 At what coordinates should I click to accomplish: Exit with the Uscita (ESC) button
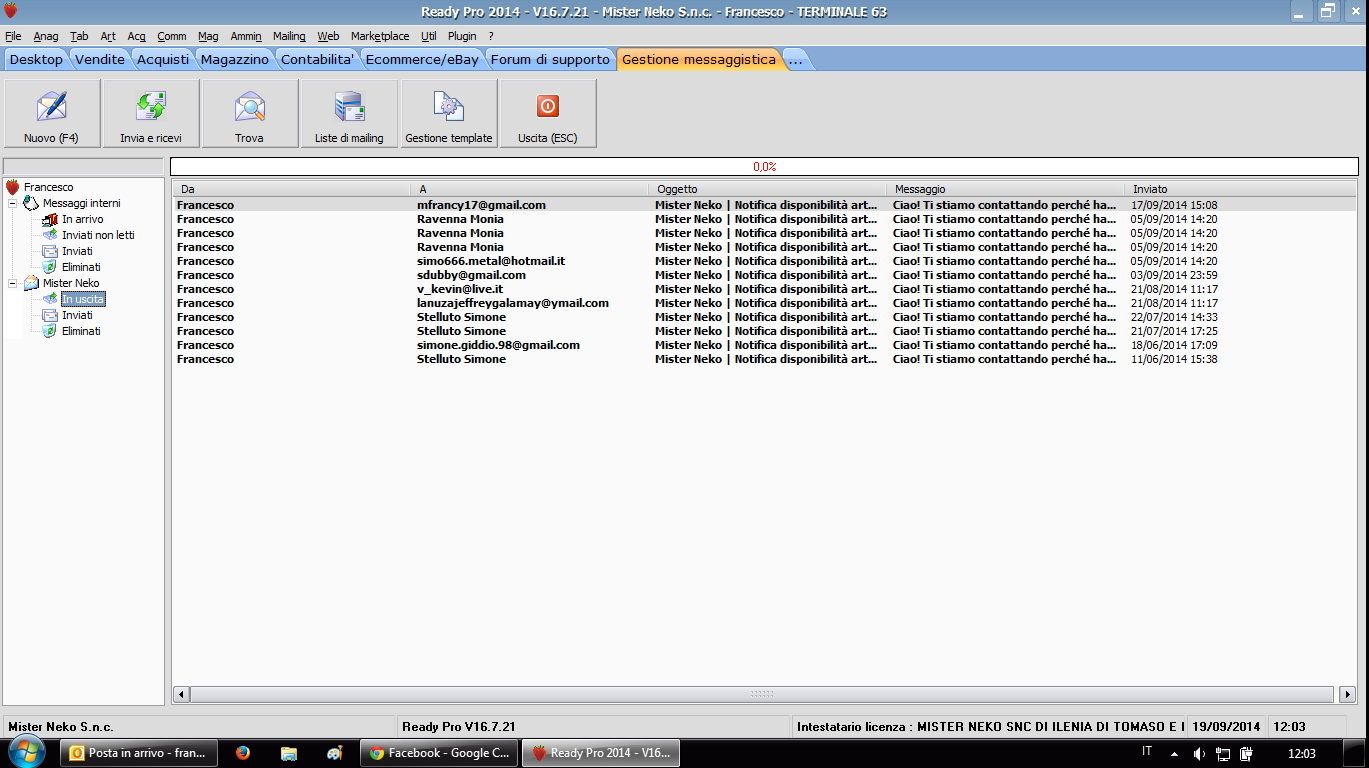(x=548, y=114)
